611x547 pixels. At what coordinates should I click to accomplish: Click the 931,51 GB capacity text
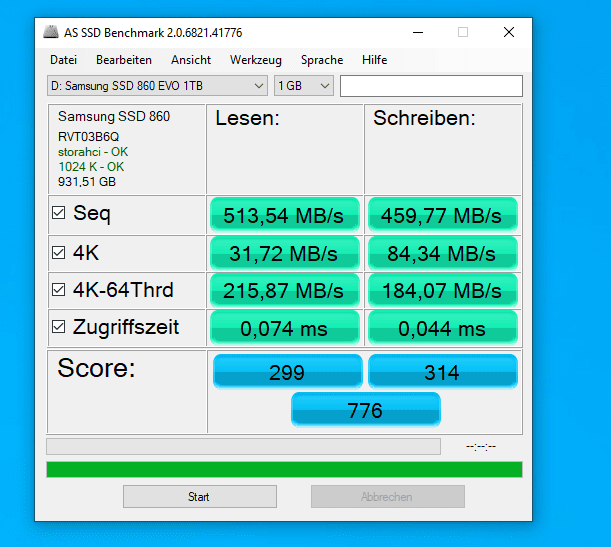(x=87, y=182)
